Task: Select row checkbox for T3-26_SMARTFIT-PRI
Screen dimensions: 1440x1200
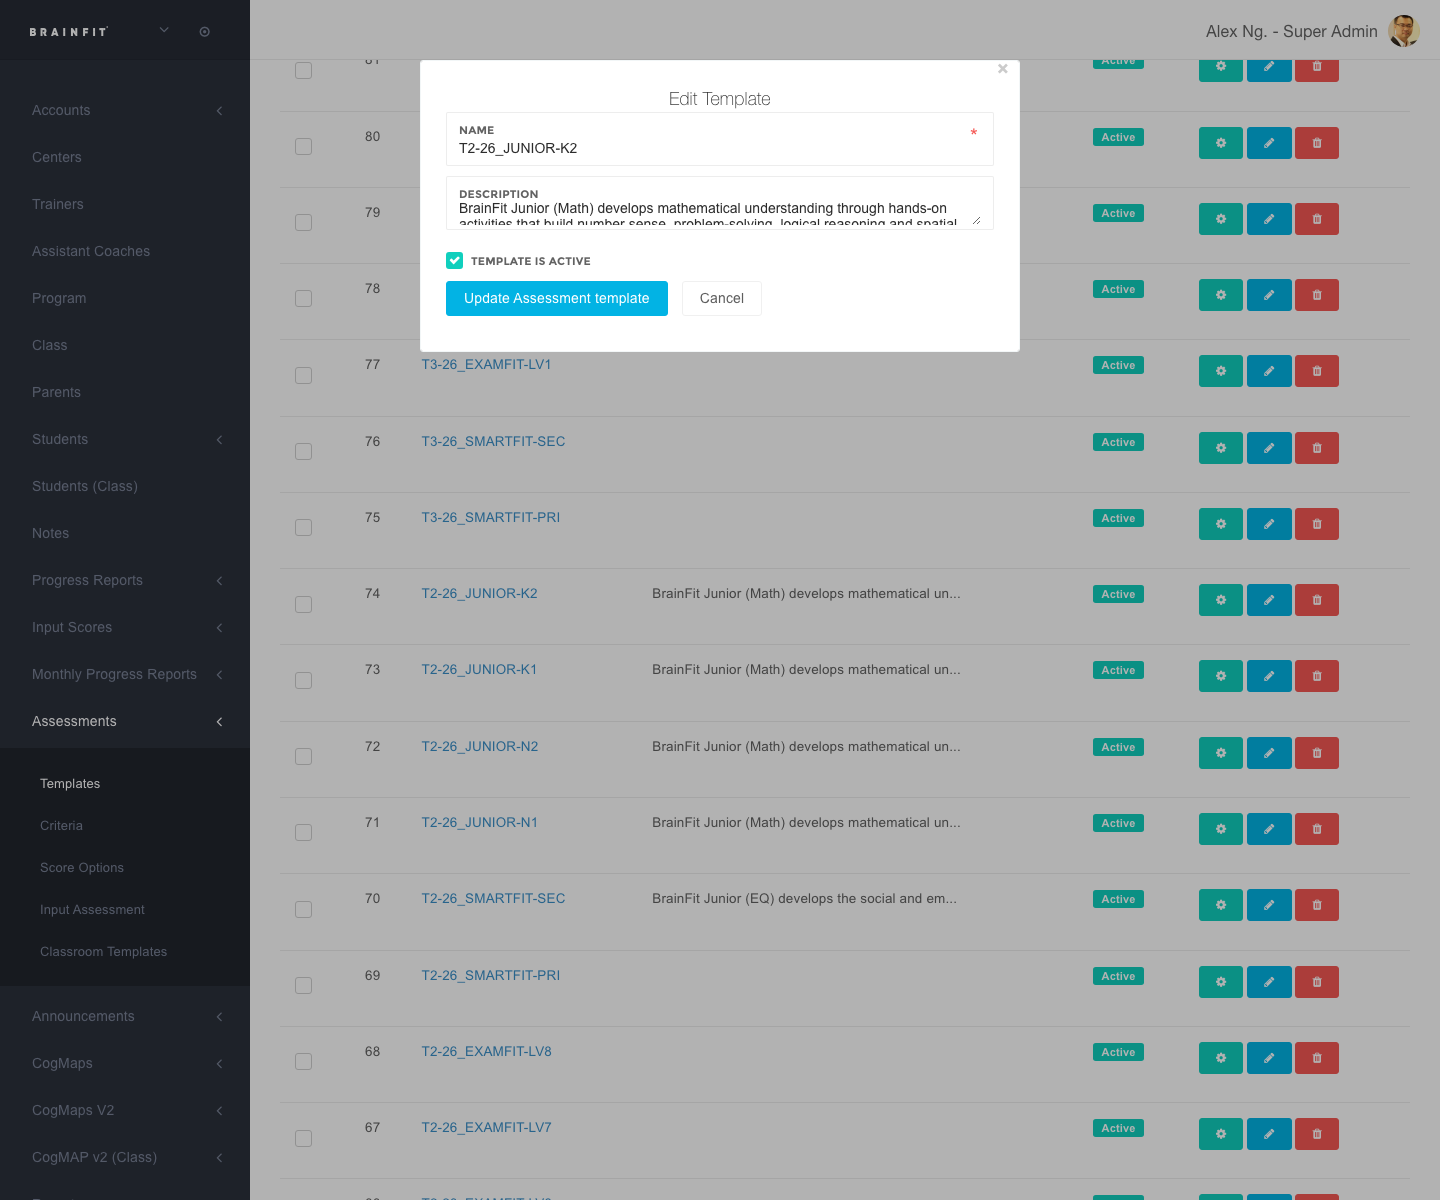Action: tap(304, 528)
